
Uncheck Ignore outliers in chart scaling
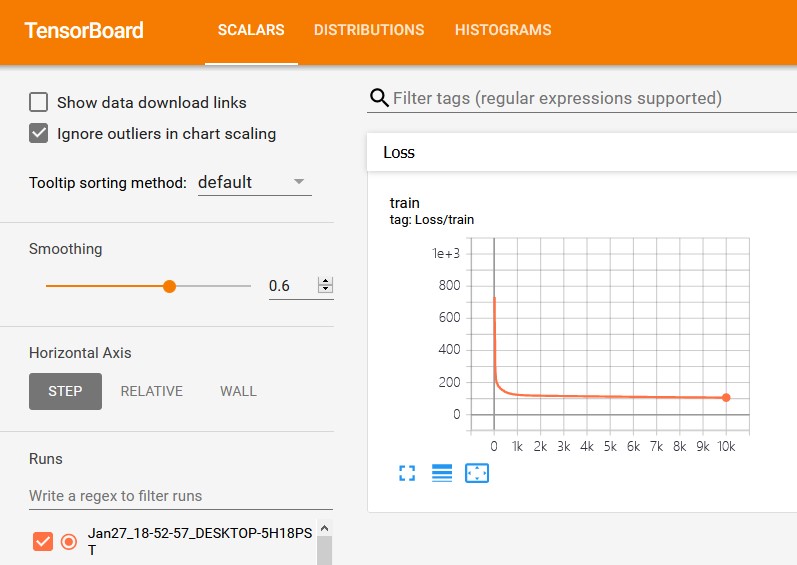pos(39,133)
